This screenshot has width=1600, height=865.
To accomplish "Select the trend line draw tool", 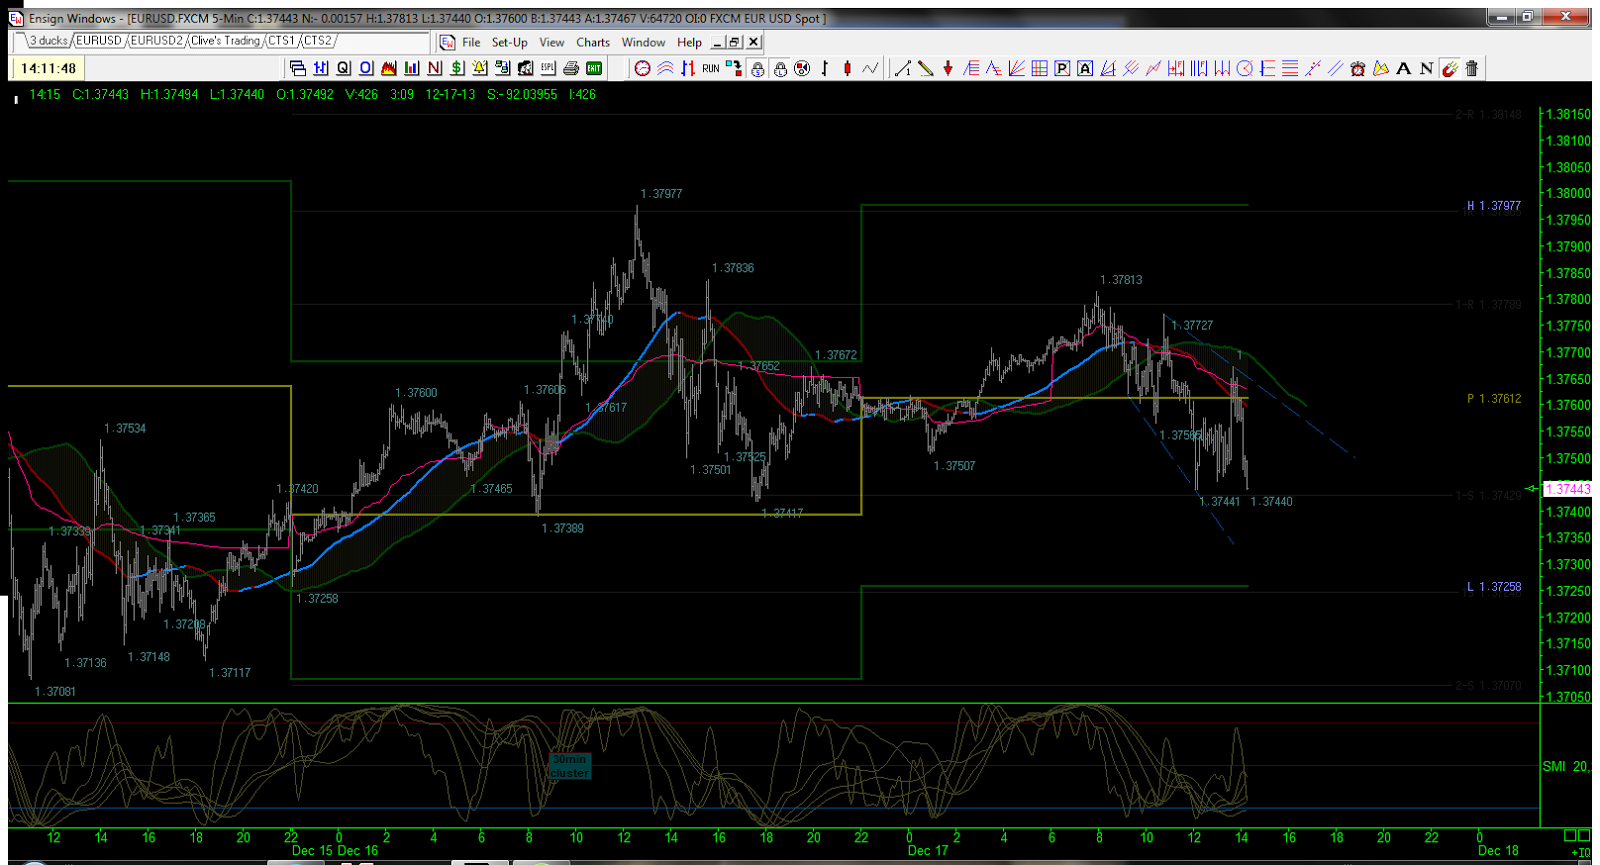I will (x=903, y=68).
